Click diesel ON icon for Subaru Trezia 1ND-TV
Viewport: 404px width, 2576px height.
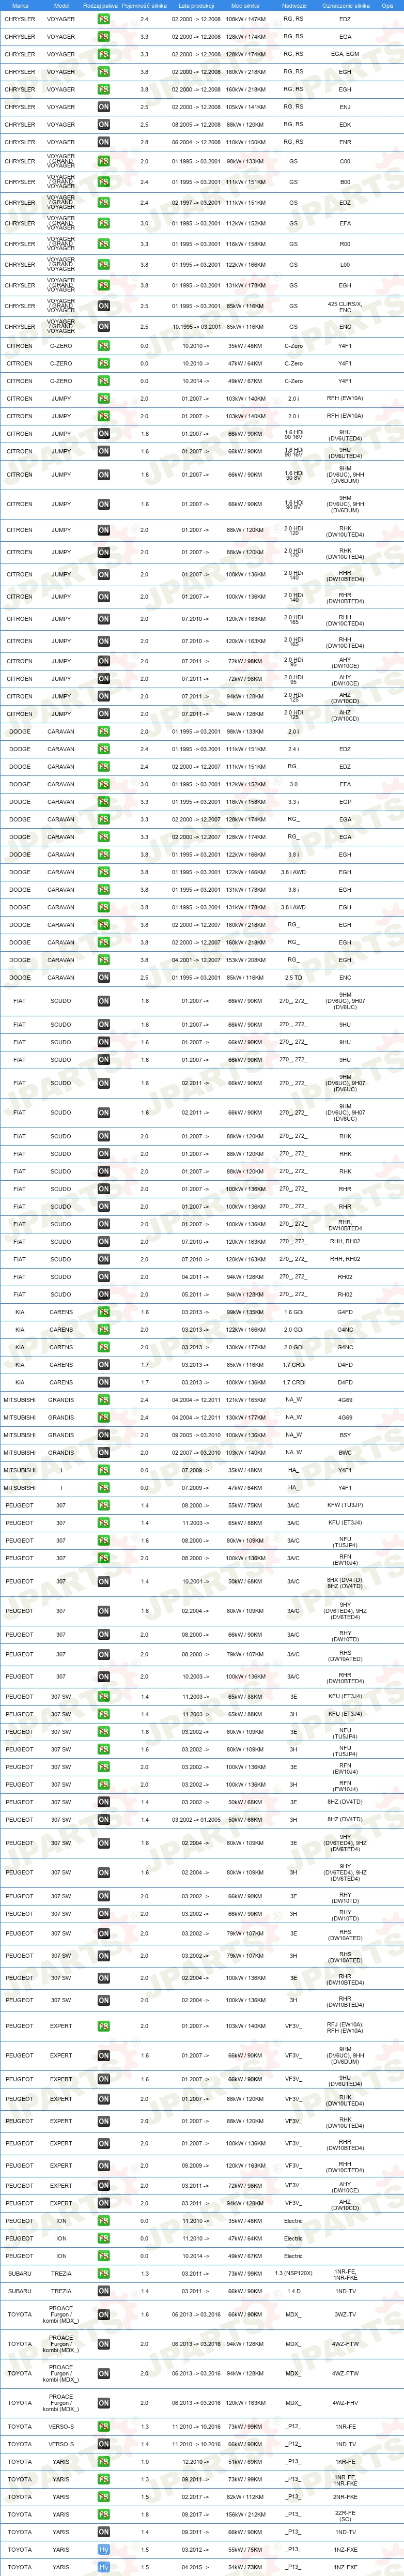click(104, 2291)
